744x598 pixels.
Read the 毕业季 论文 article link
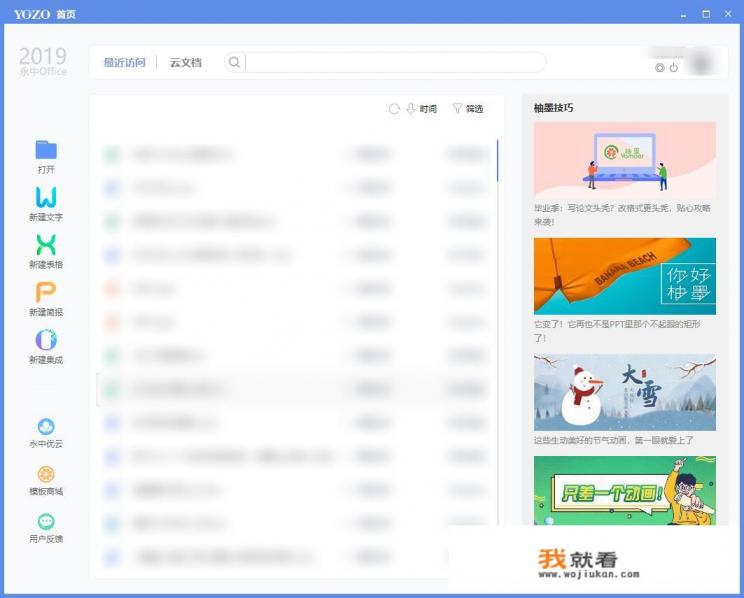click(622, 215)
